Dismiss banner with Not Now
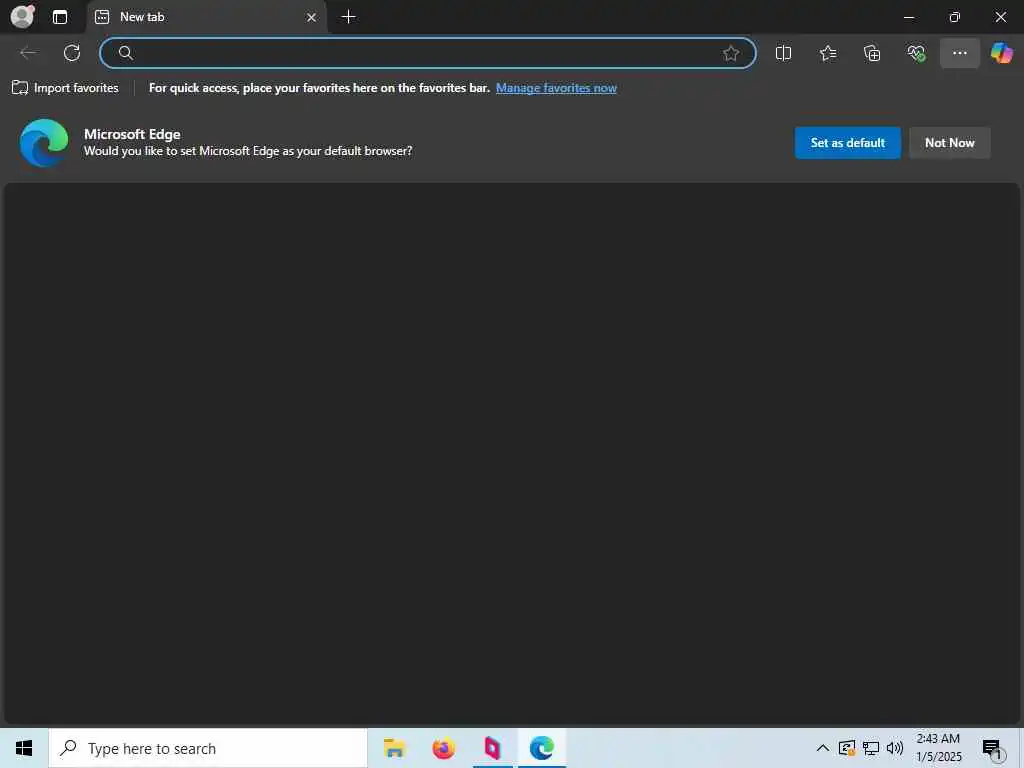1024x768 pixels. pos(950,142)
